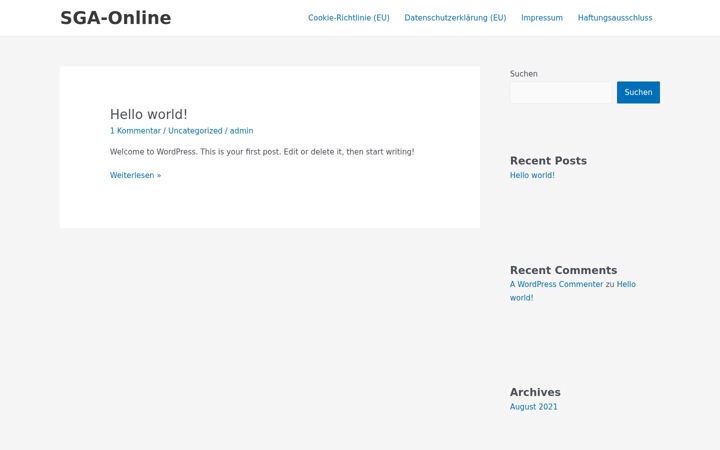
Task: Click the Recent Comments heading
Action: tap(563, 270)
